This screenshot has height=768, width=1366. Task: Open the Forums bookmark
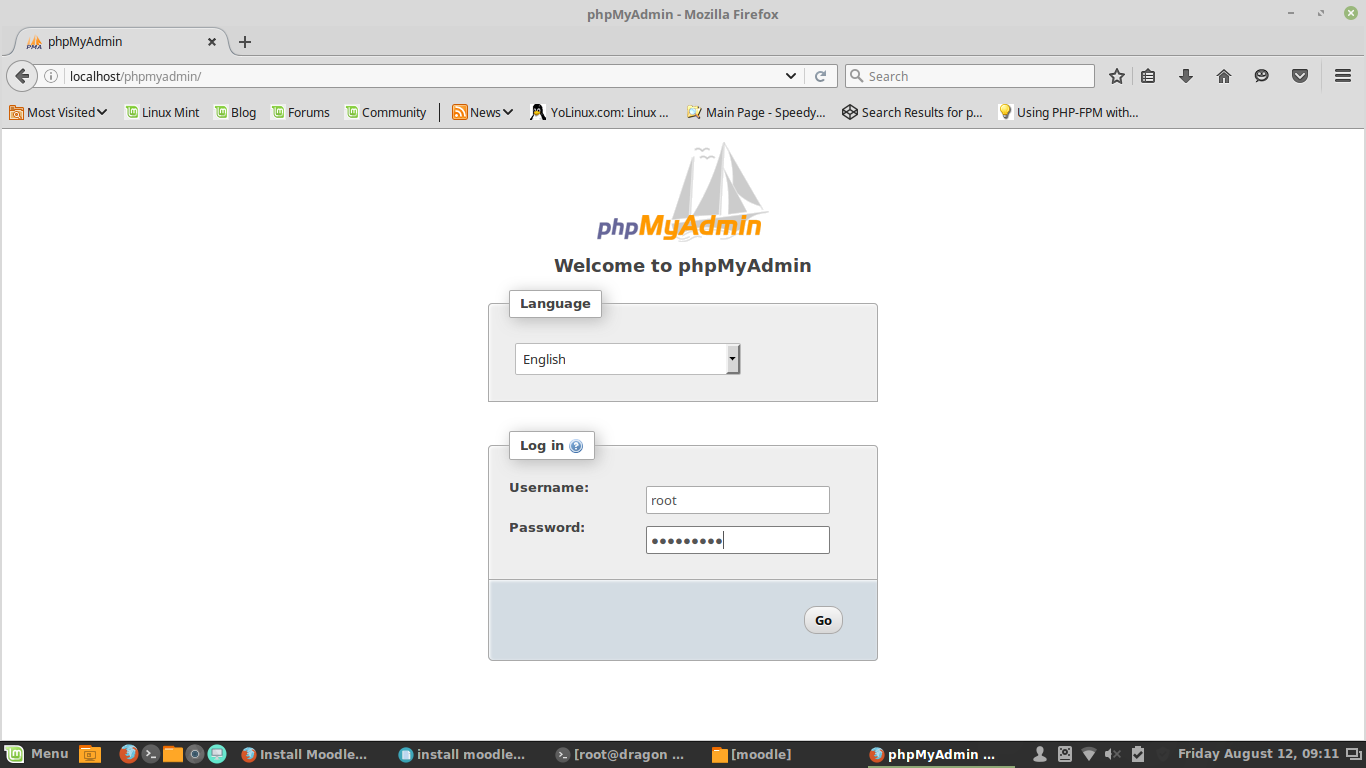click(300, 112)
